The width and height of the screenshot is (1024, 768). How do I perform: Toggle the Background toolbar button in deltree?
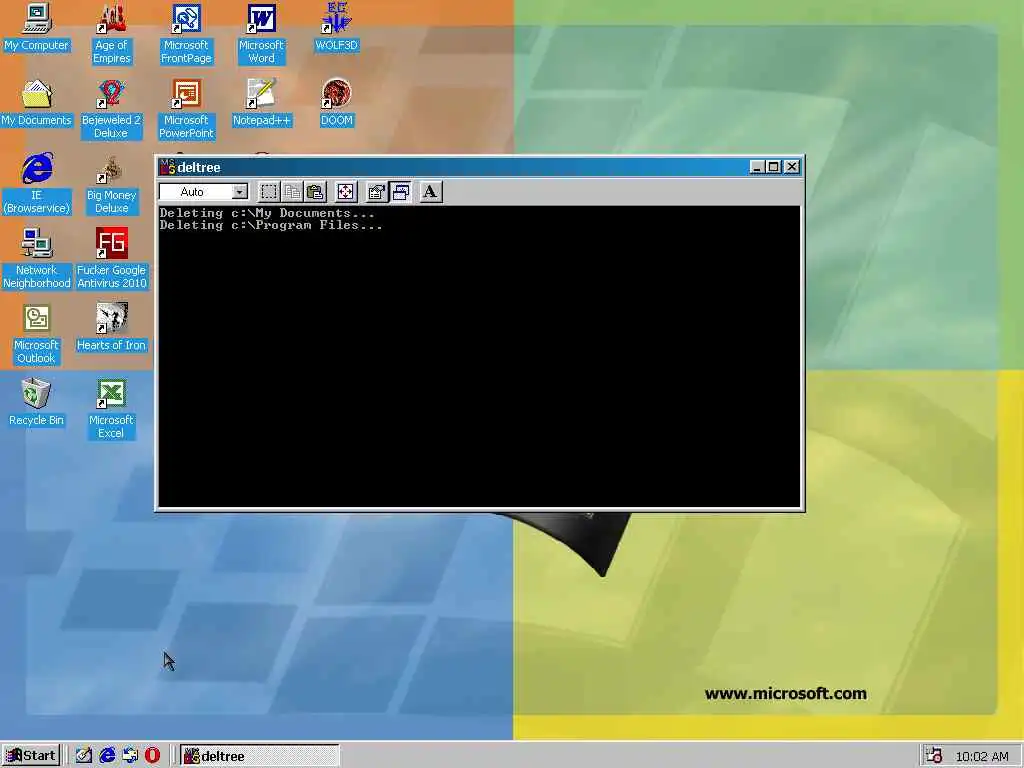click(x=400, y=191)
